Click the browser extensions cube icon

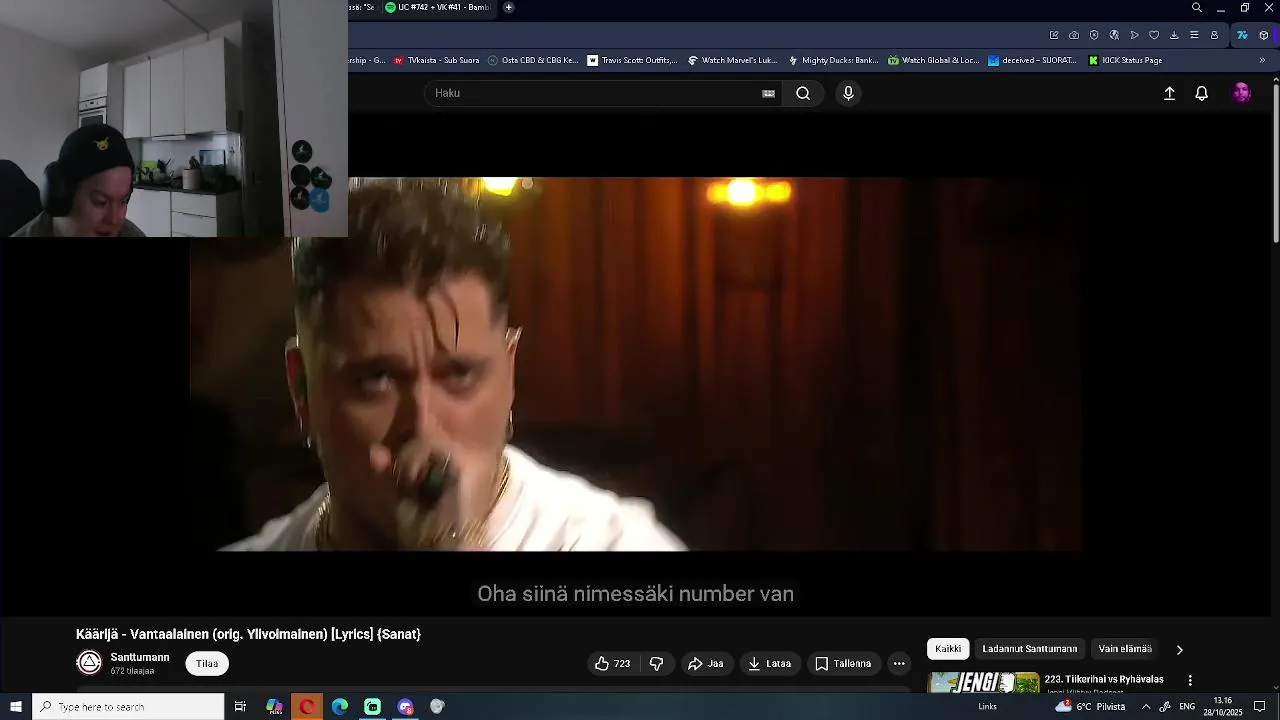[1264, 35]
